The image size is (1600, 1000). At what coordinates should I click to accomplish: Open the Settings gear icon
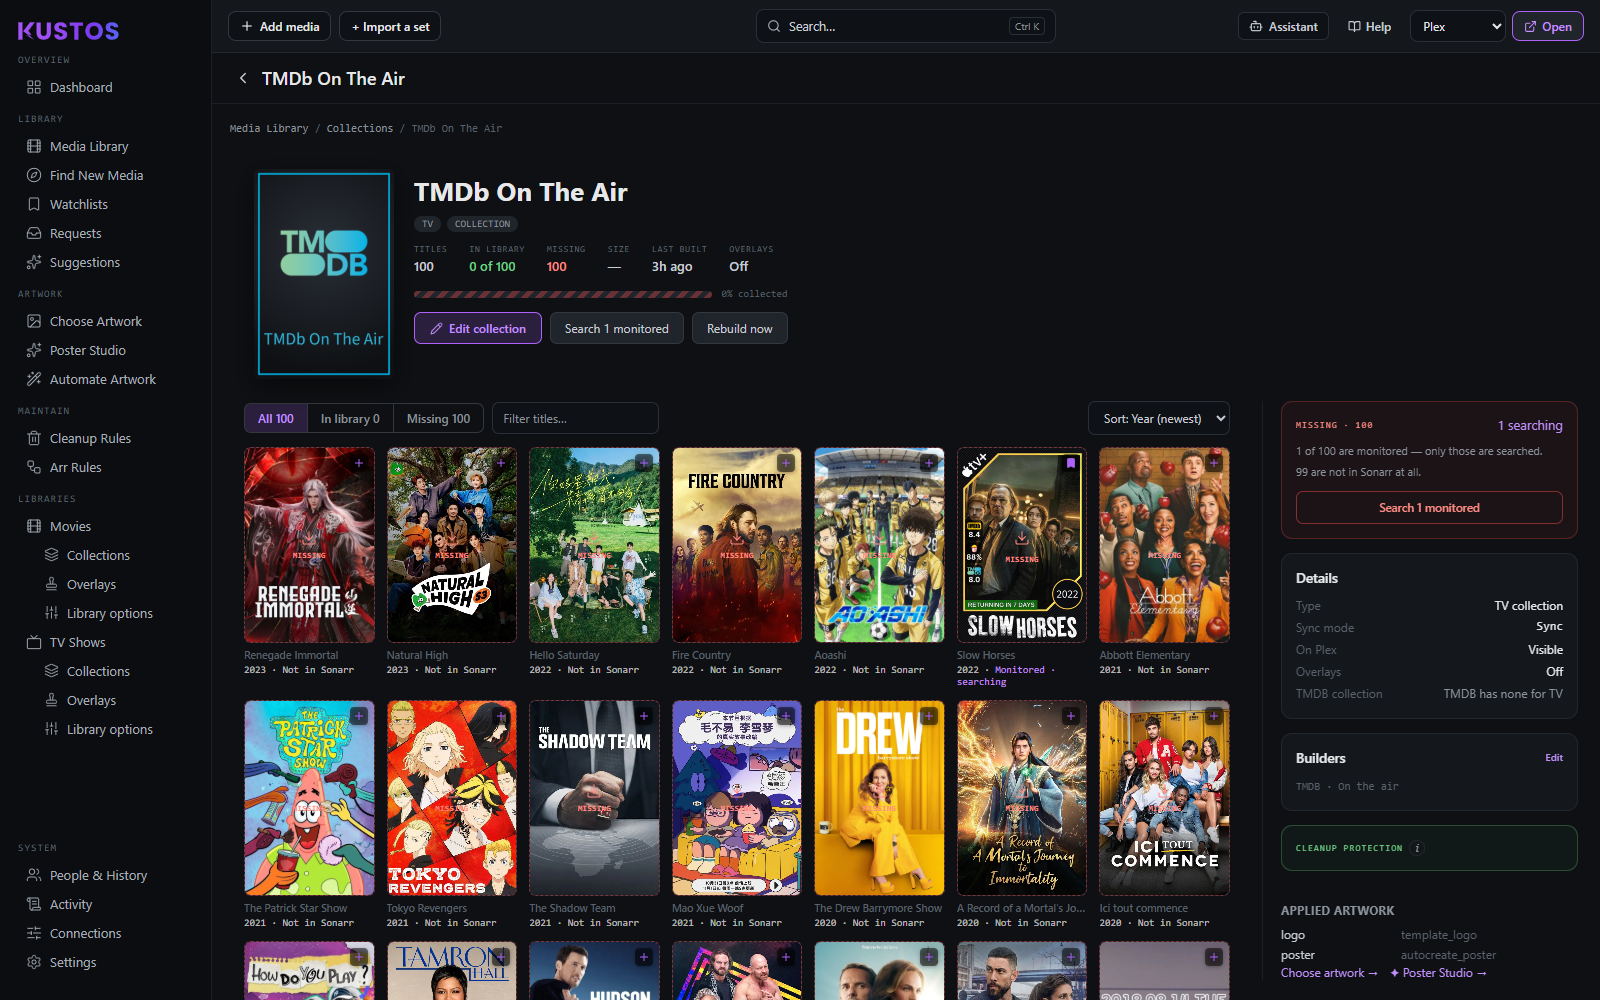click(x=34, y=962)
